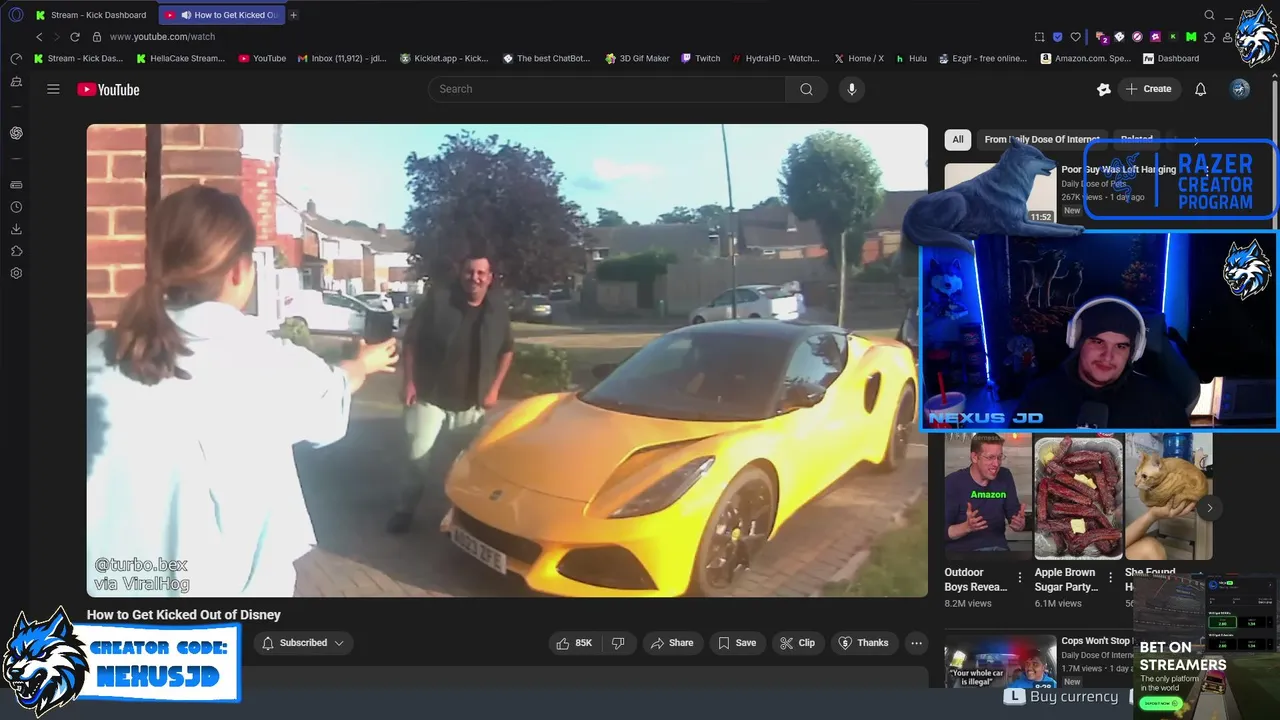Open Apple Brown Sugar Party short thumbnail
Viewport: 1280px width, 720px height.
point(1078,497)
